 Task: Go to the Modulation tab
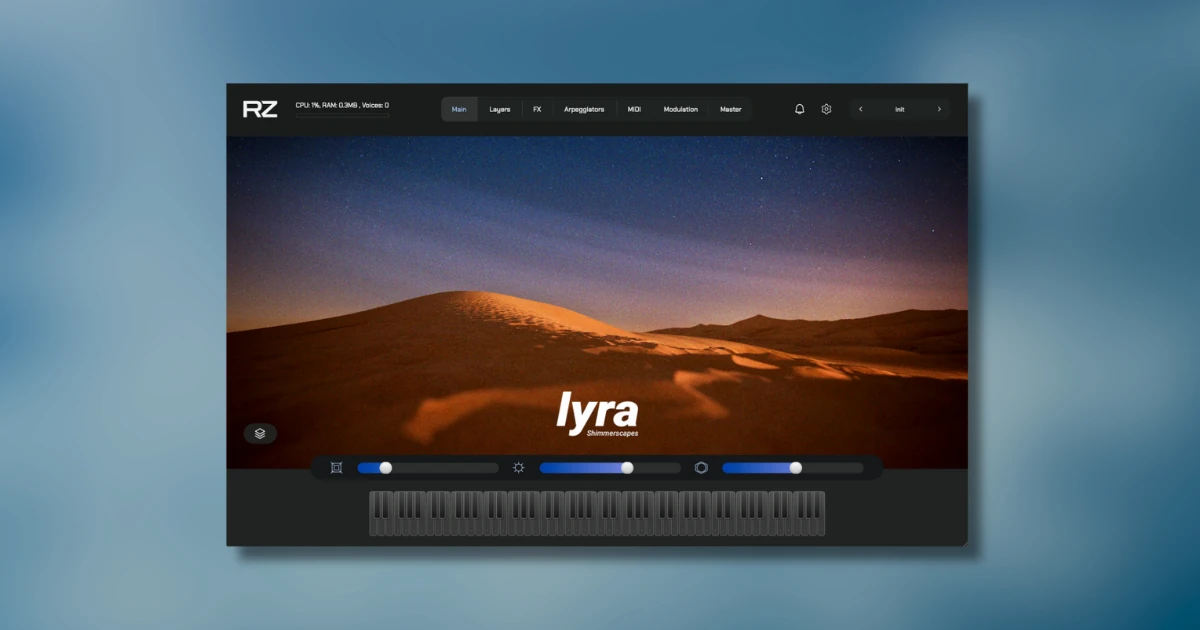coord(681,109)
